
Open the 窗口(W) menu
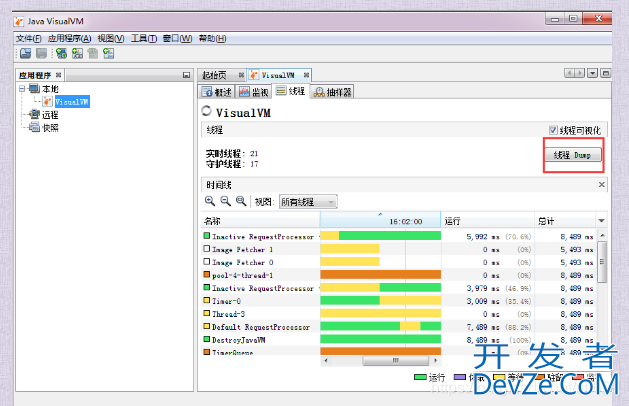click(x=178, y=39)
